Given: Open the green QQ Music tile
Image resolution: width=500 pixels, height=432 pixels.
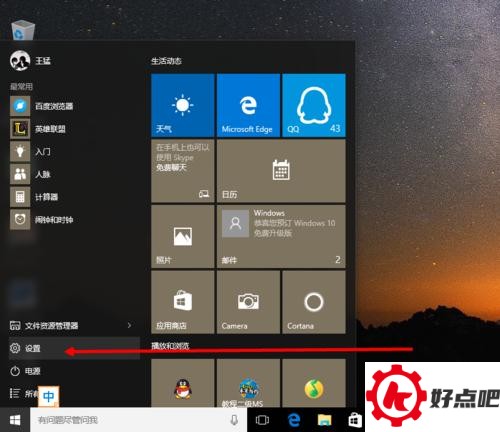Looking at the screenshot, I should 314,383.
